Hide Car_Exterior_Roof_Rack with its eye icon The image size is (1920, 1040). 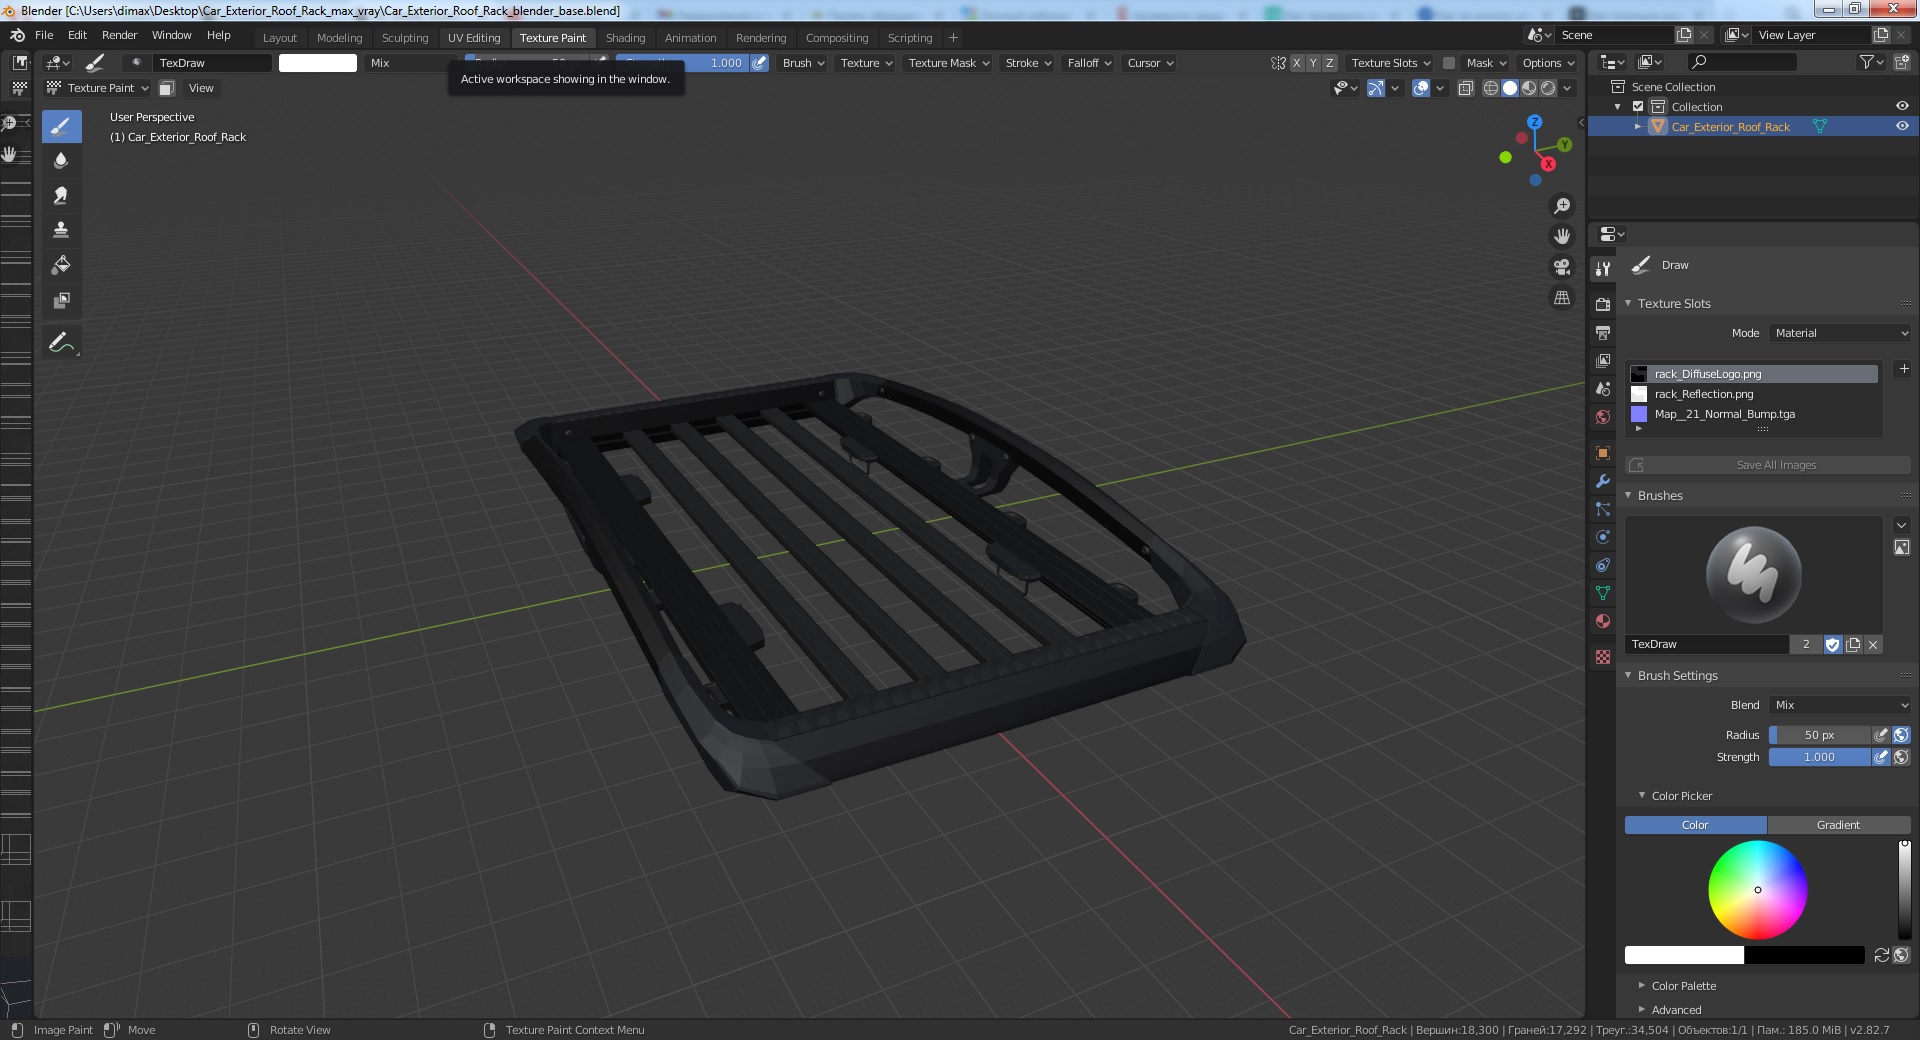coord(1902,126)
